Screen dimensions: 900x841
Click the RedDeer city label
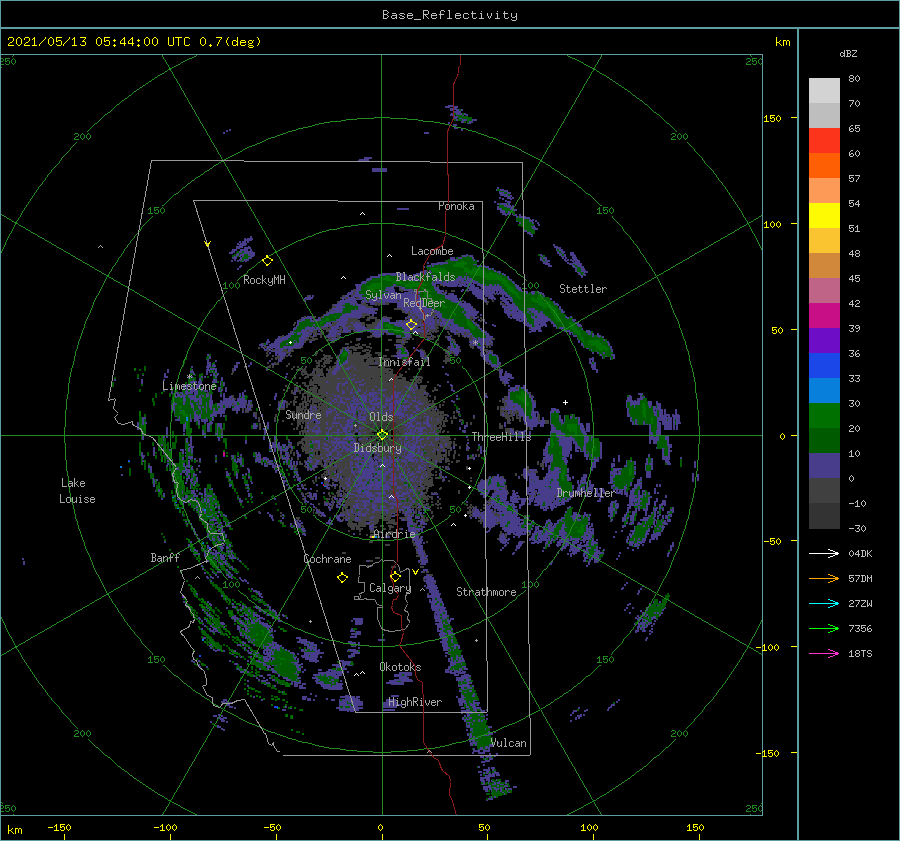[424, 303]
